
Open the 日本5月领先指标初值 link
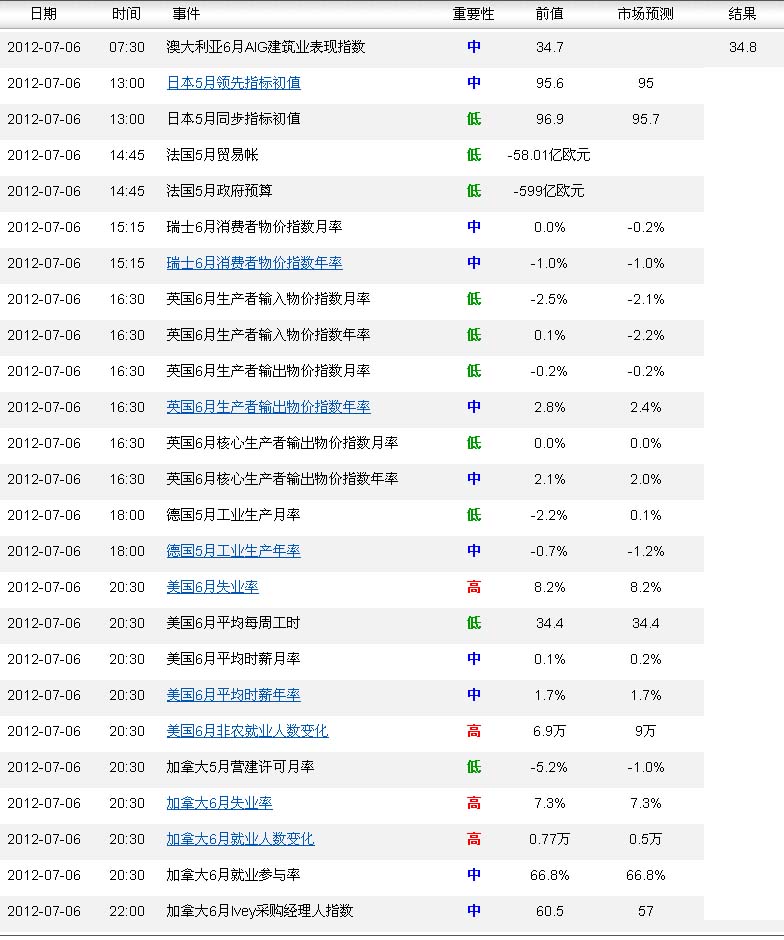coord(233,83)
